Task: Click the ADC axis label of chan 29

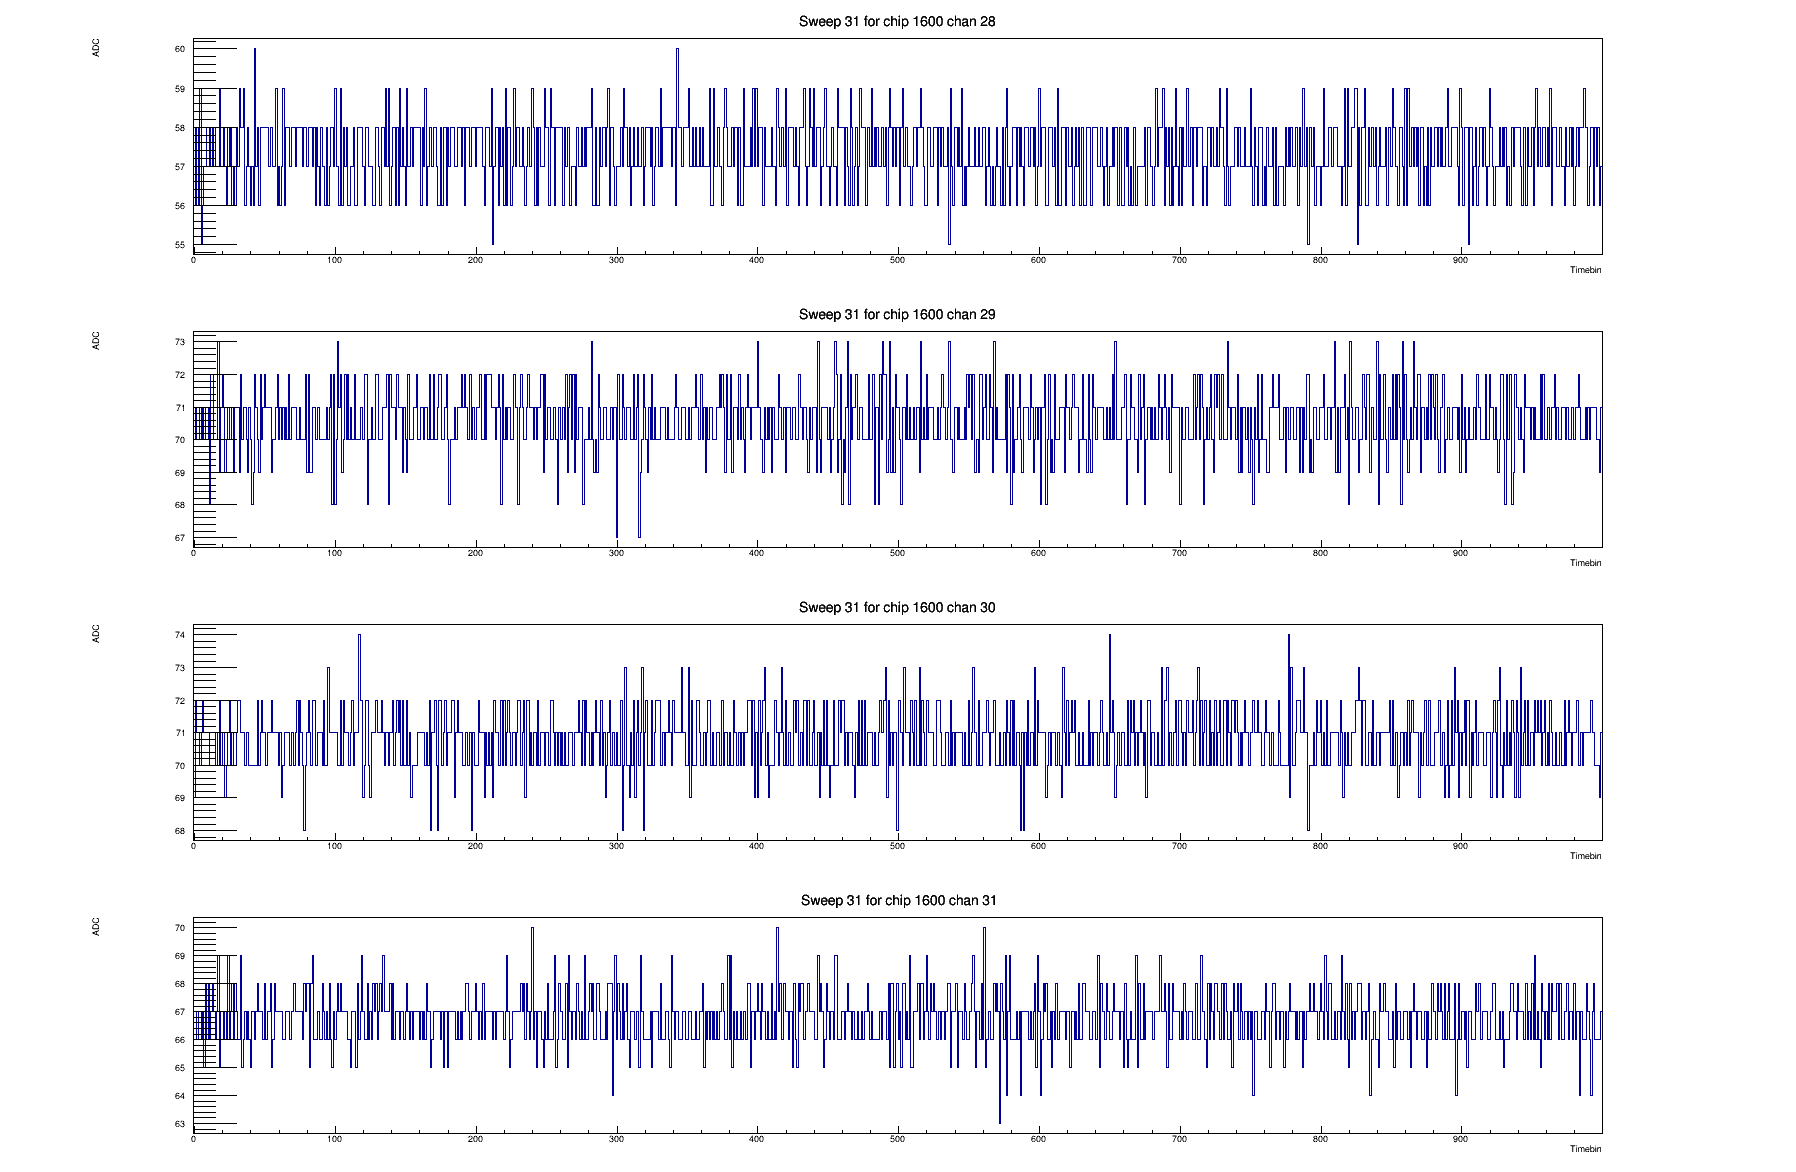Action: point(97,341)
